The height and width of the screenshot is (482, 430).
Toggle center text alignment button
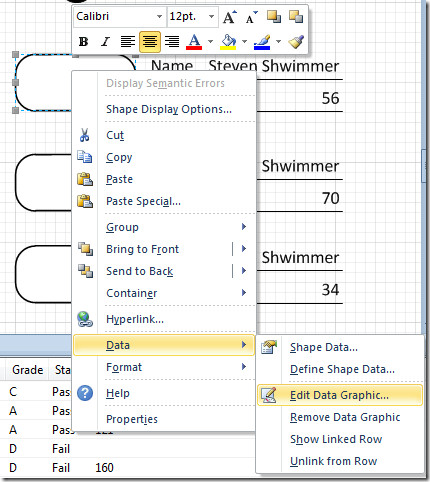point(150,42)
